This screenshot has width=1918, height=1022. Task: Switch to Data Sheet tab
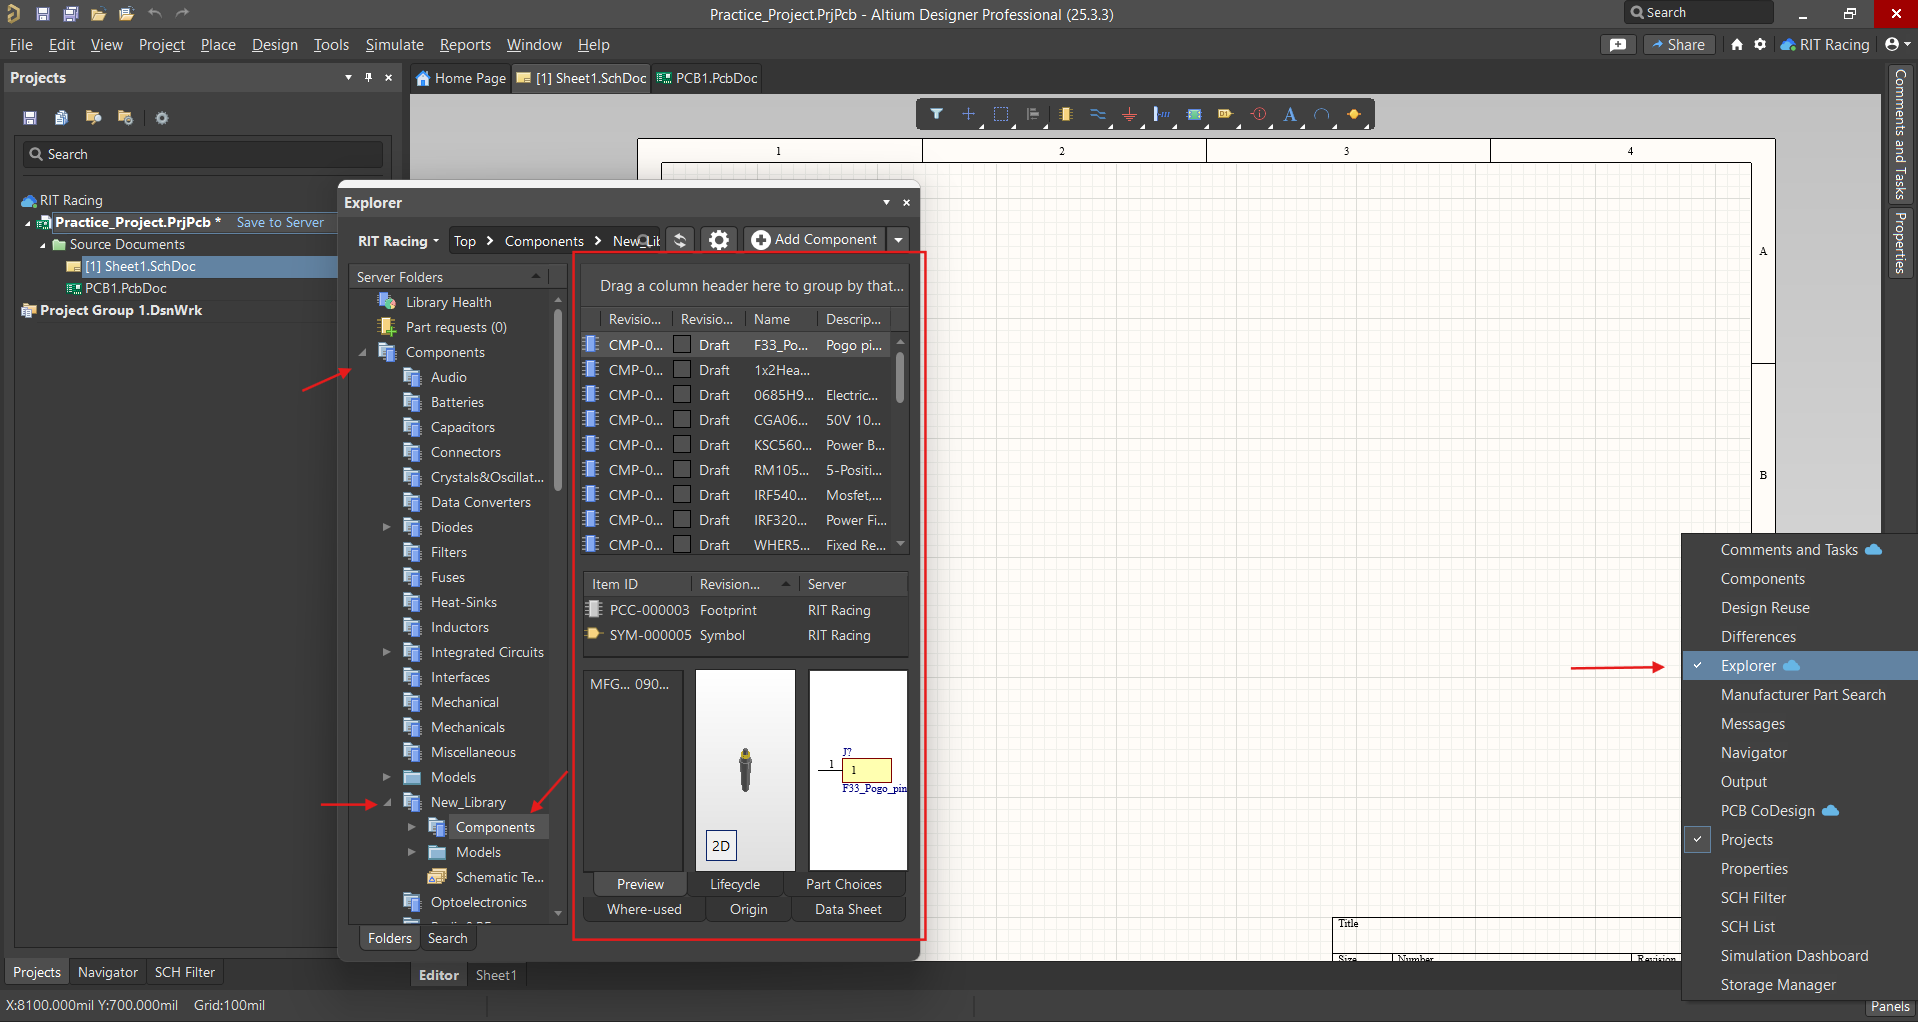click(848, 909)
